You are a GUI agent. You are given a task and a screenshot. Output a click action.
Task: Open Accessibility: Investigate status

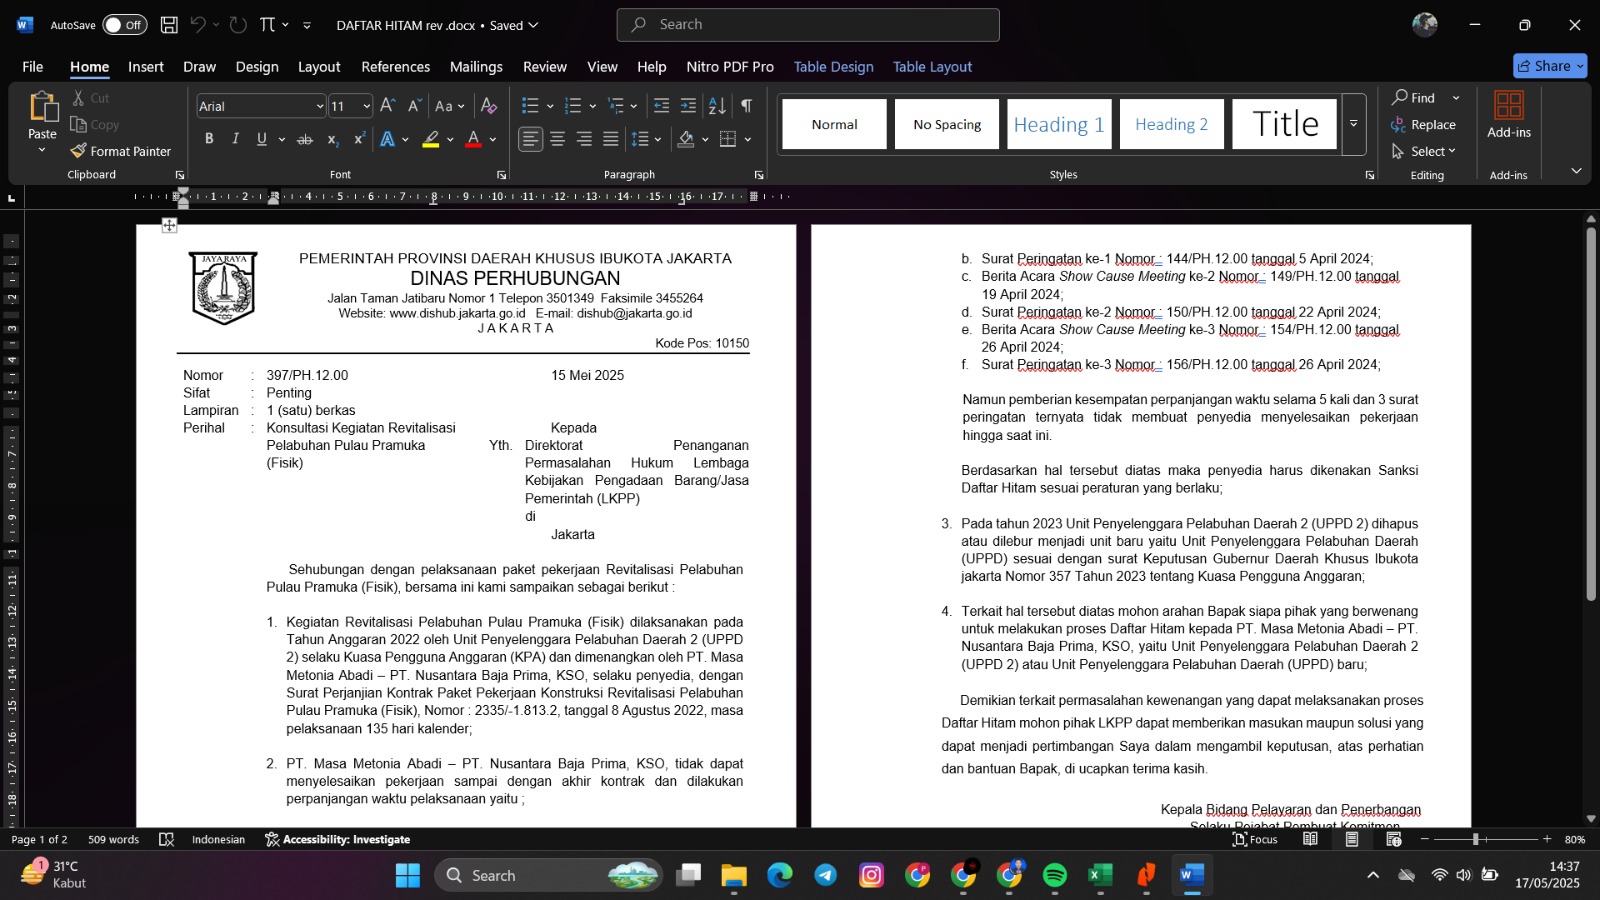[x=338, y=840]
